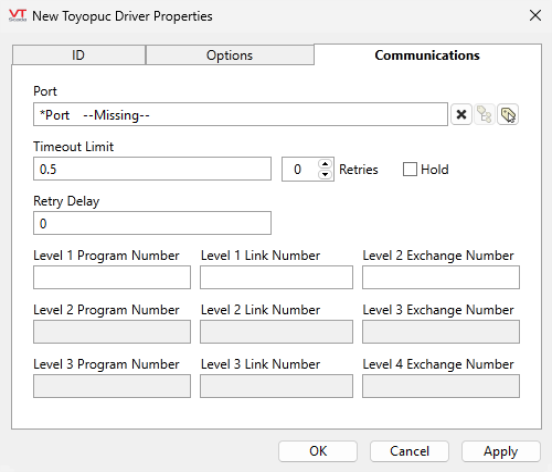Confirm with the OK button

coord(318,451)
